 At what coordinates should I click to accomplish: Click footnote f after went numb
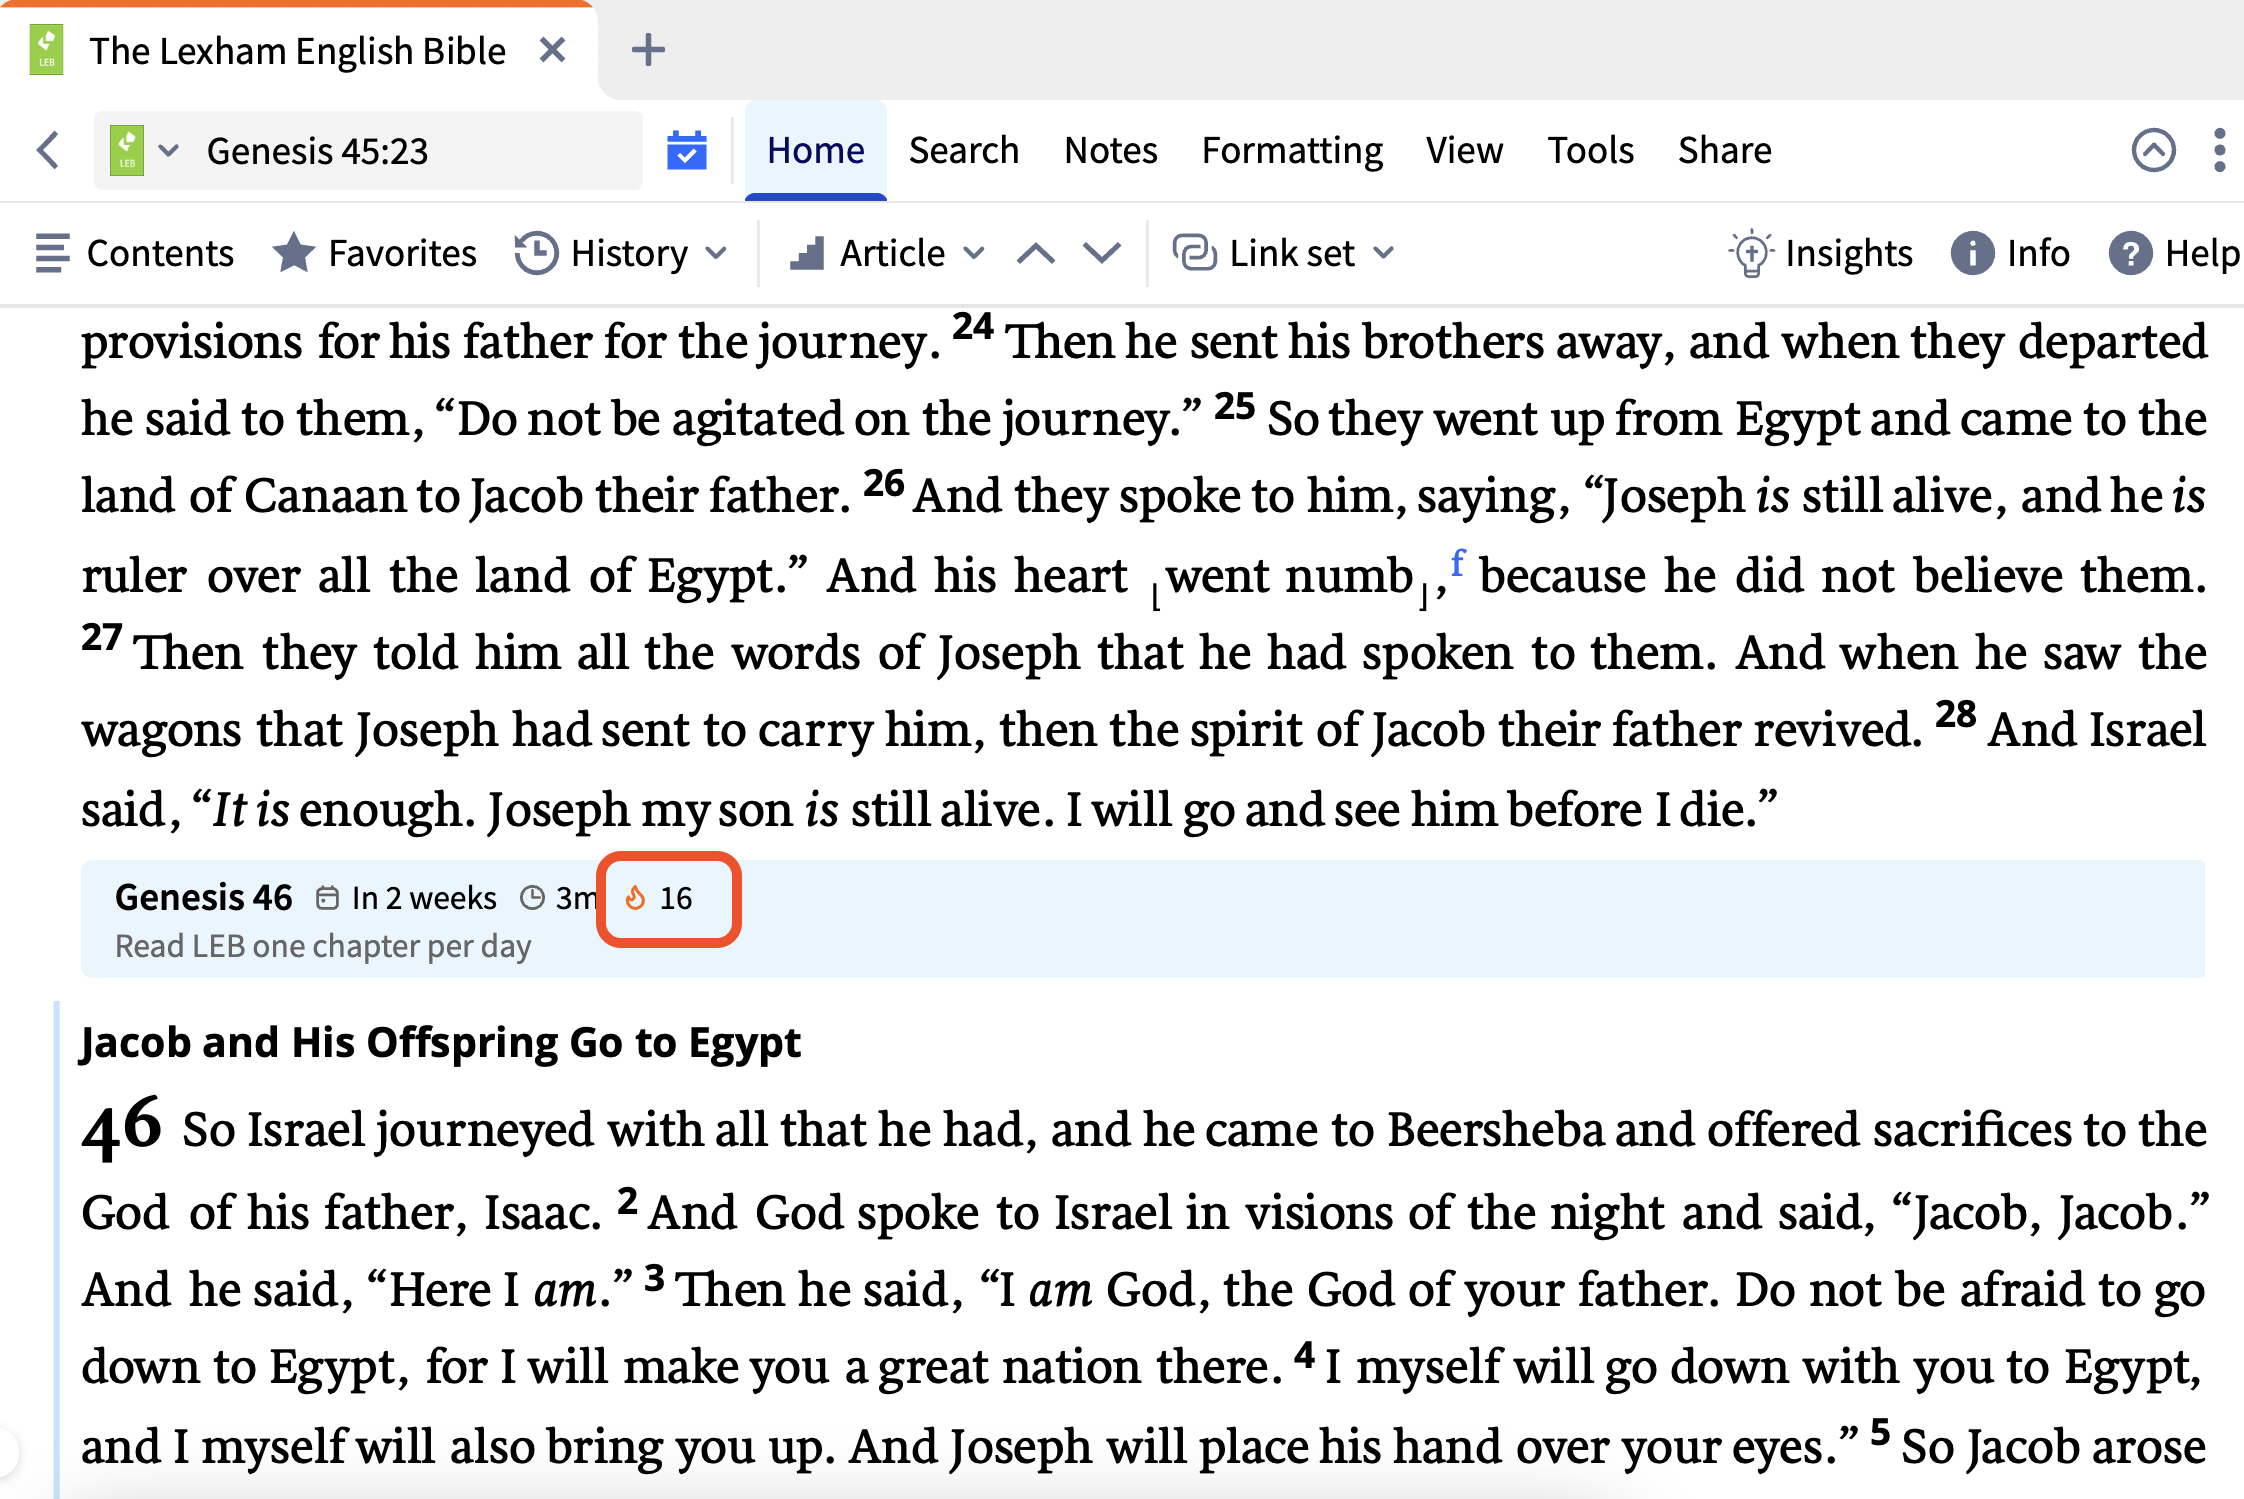(1458, 563)
